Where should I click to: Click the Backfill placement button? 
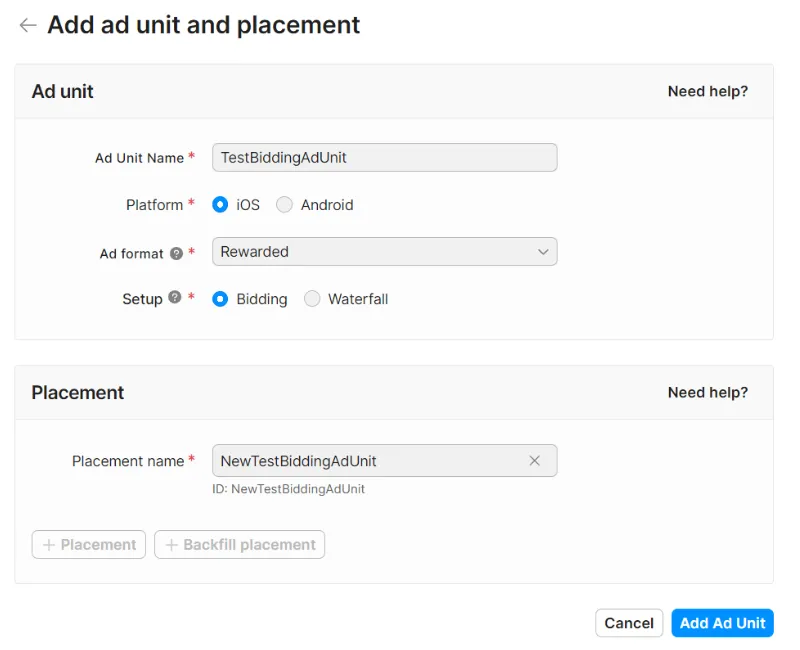239,544
